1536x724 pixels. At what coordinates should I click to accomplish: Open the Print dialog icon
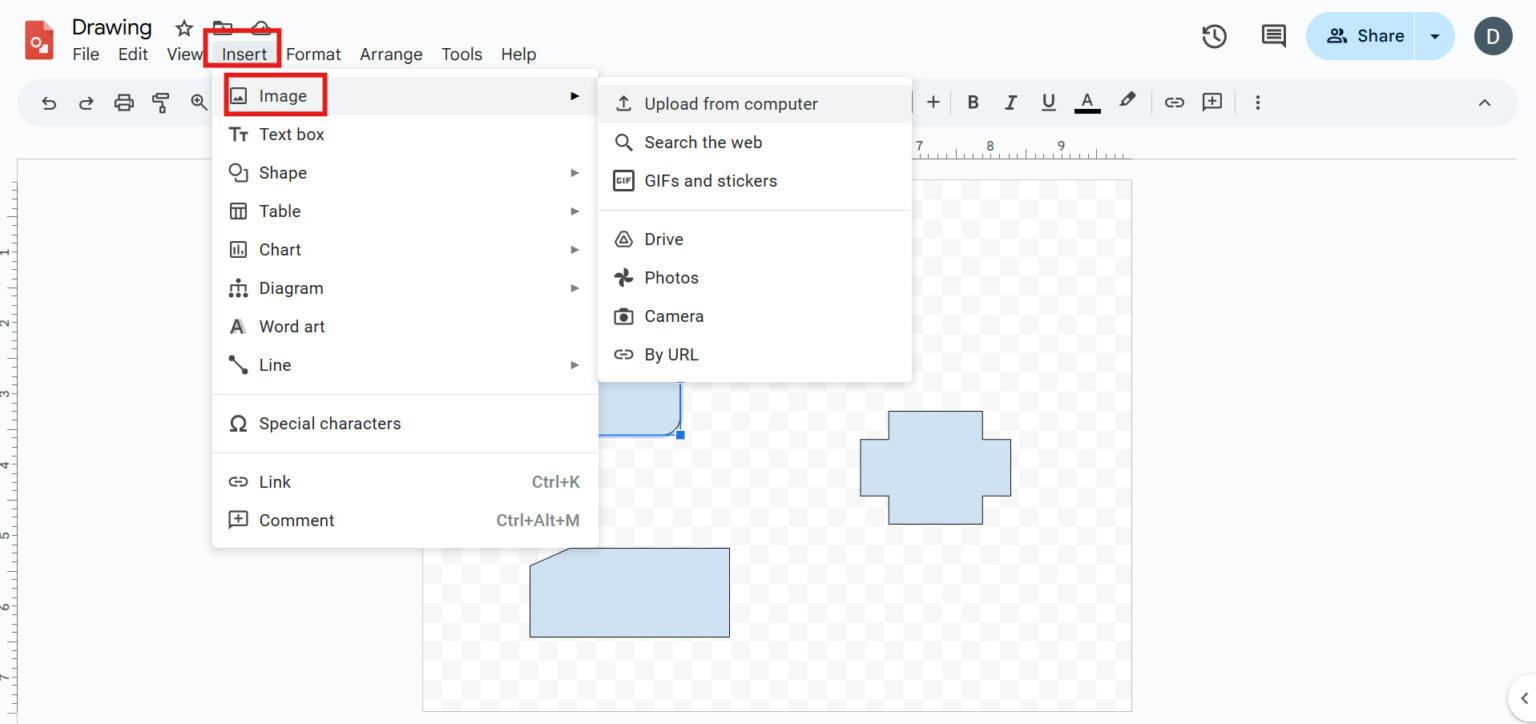coord(124,102)
